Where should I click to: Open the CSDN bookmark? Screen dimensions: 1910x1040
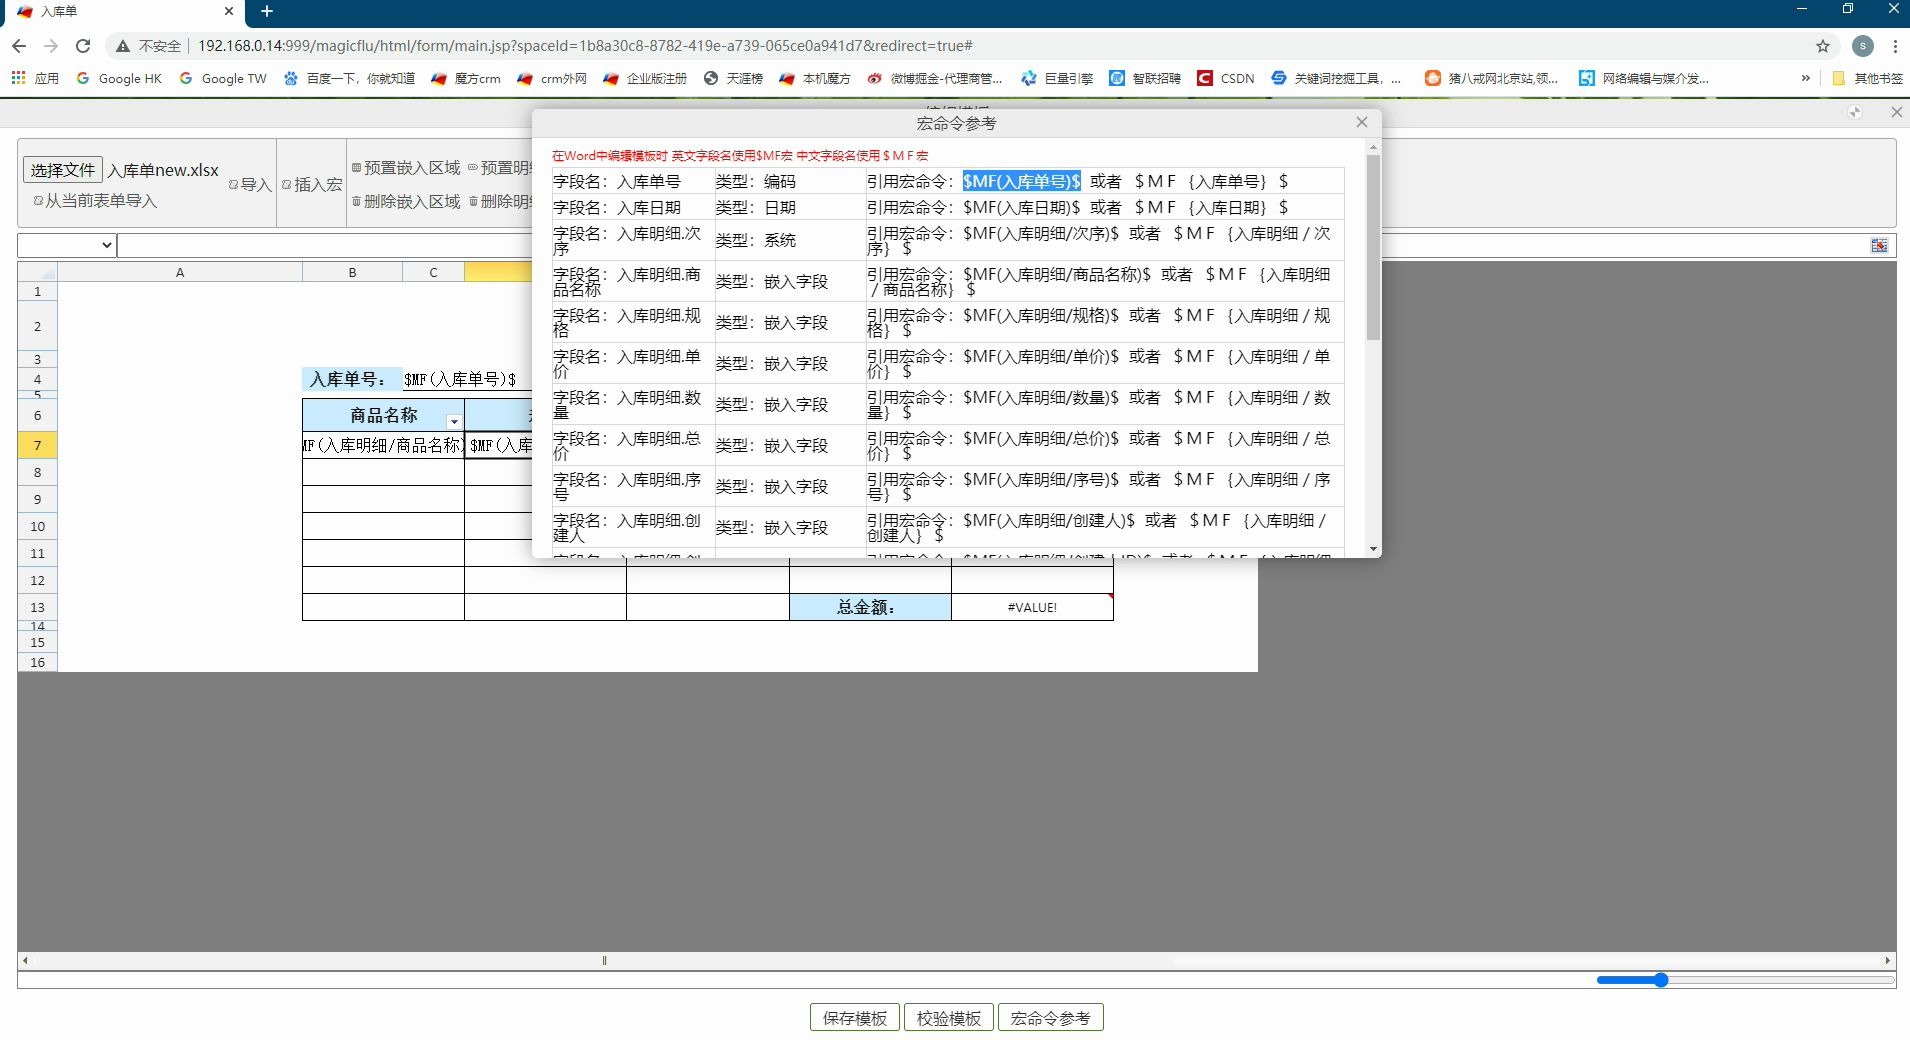[x=1226, y=78]
